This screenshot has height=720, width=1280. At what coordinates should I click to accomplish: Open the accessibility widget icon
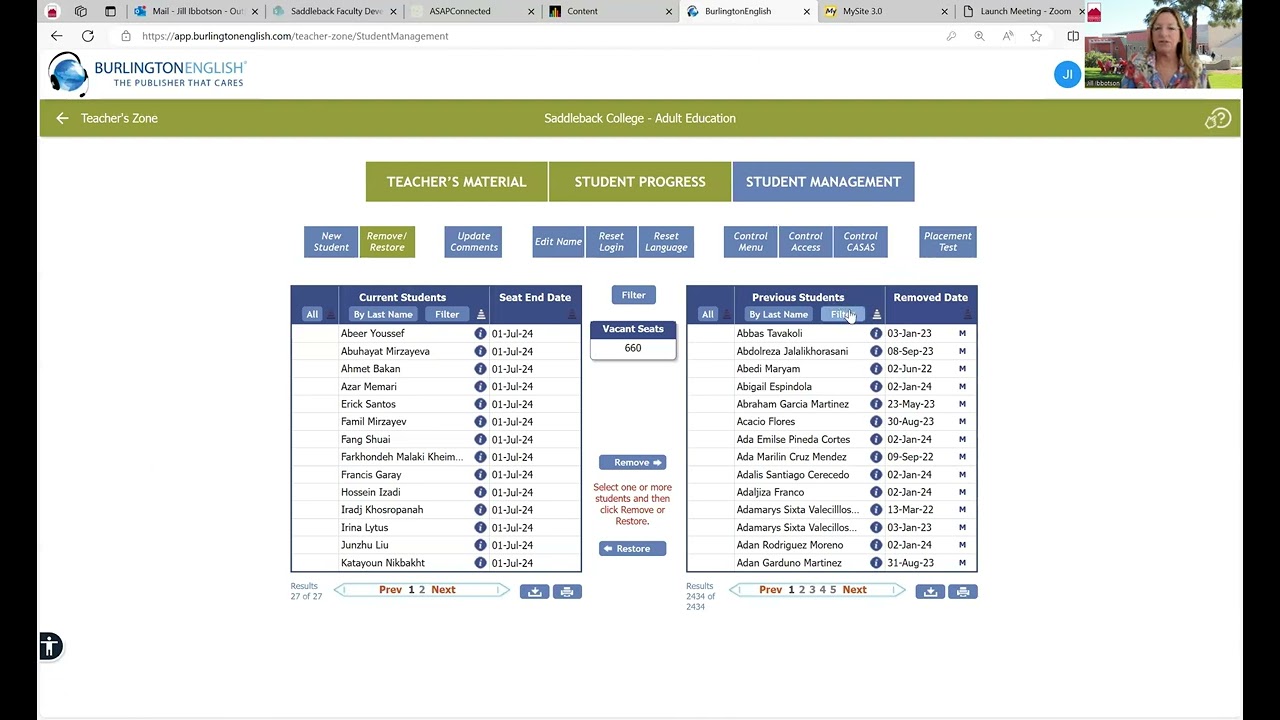click(x=50, y=647)
